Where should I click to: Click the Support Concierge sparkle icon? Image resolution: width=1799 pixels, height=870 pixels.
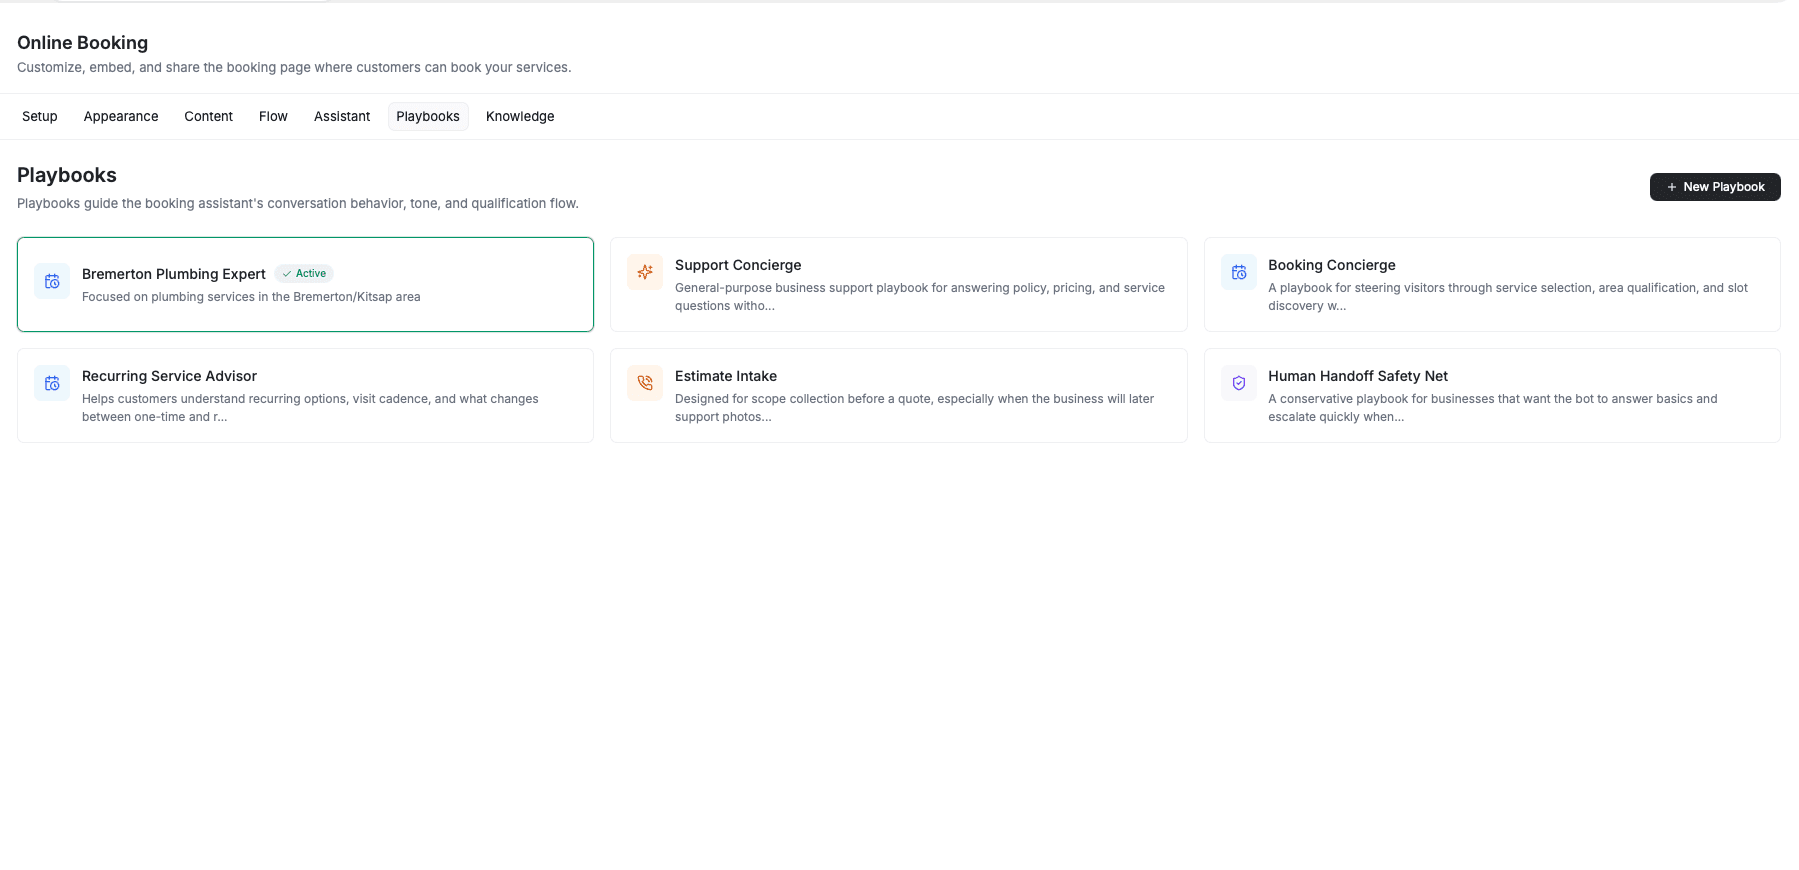tap(645, 272)
